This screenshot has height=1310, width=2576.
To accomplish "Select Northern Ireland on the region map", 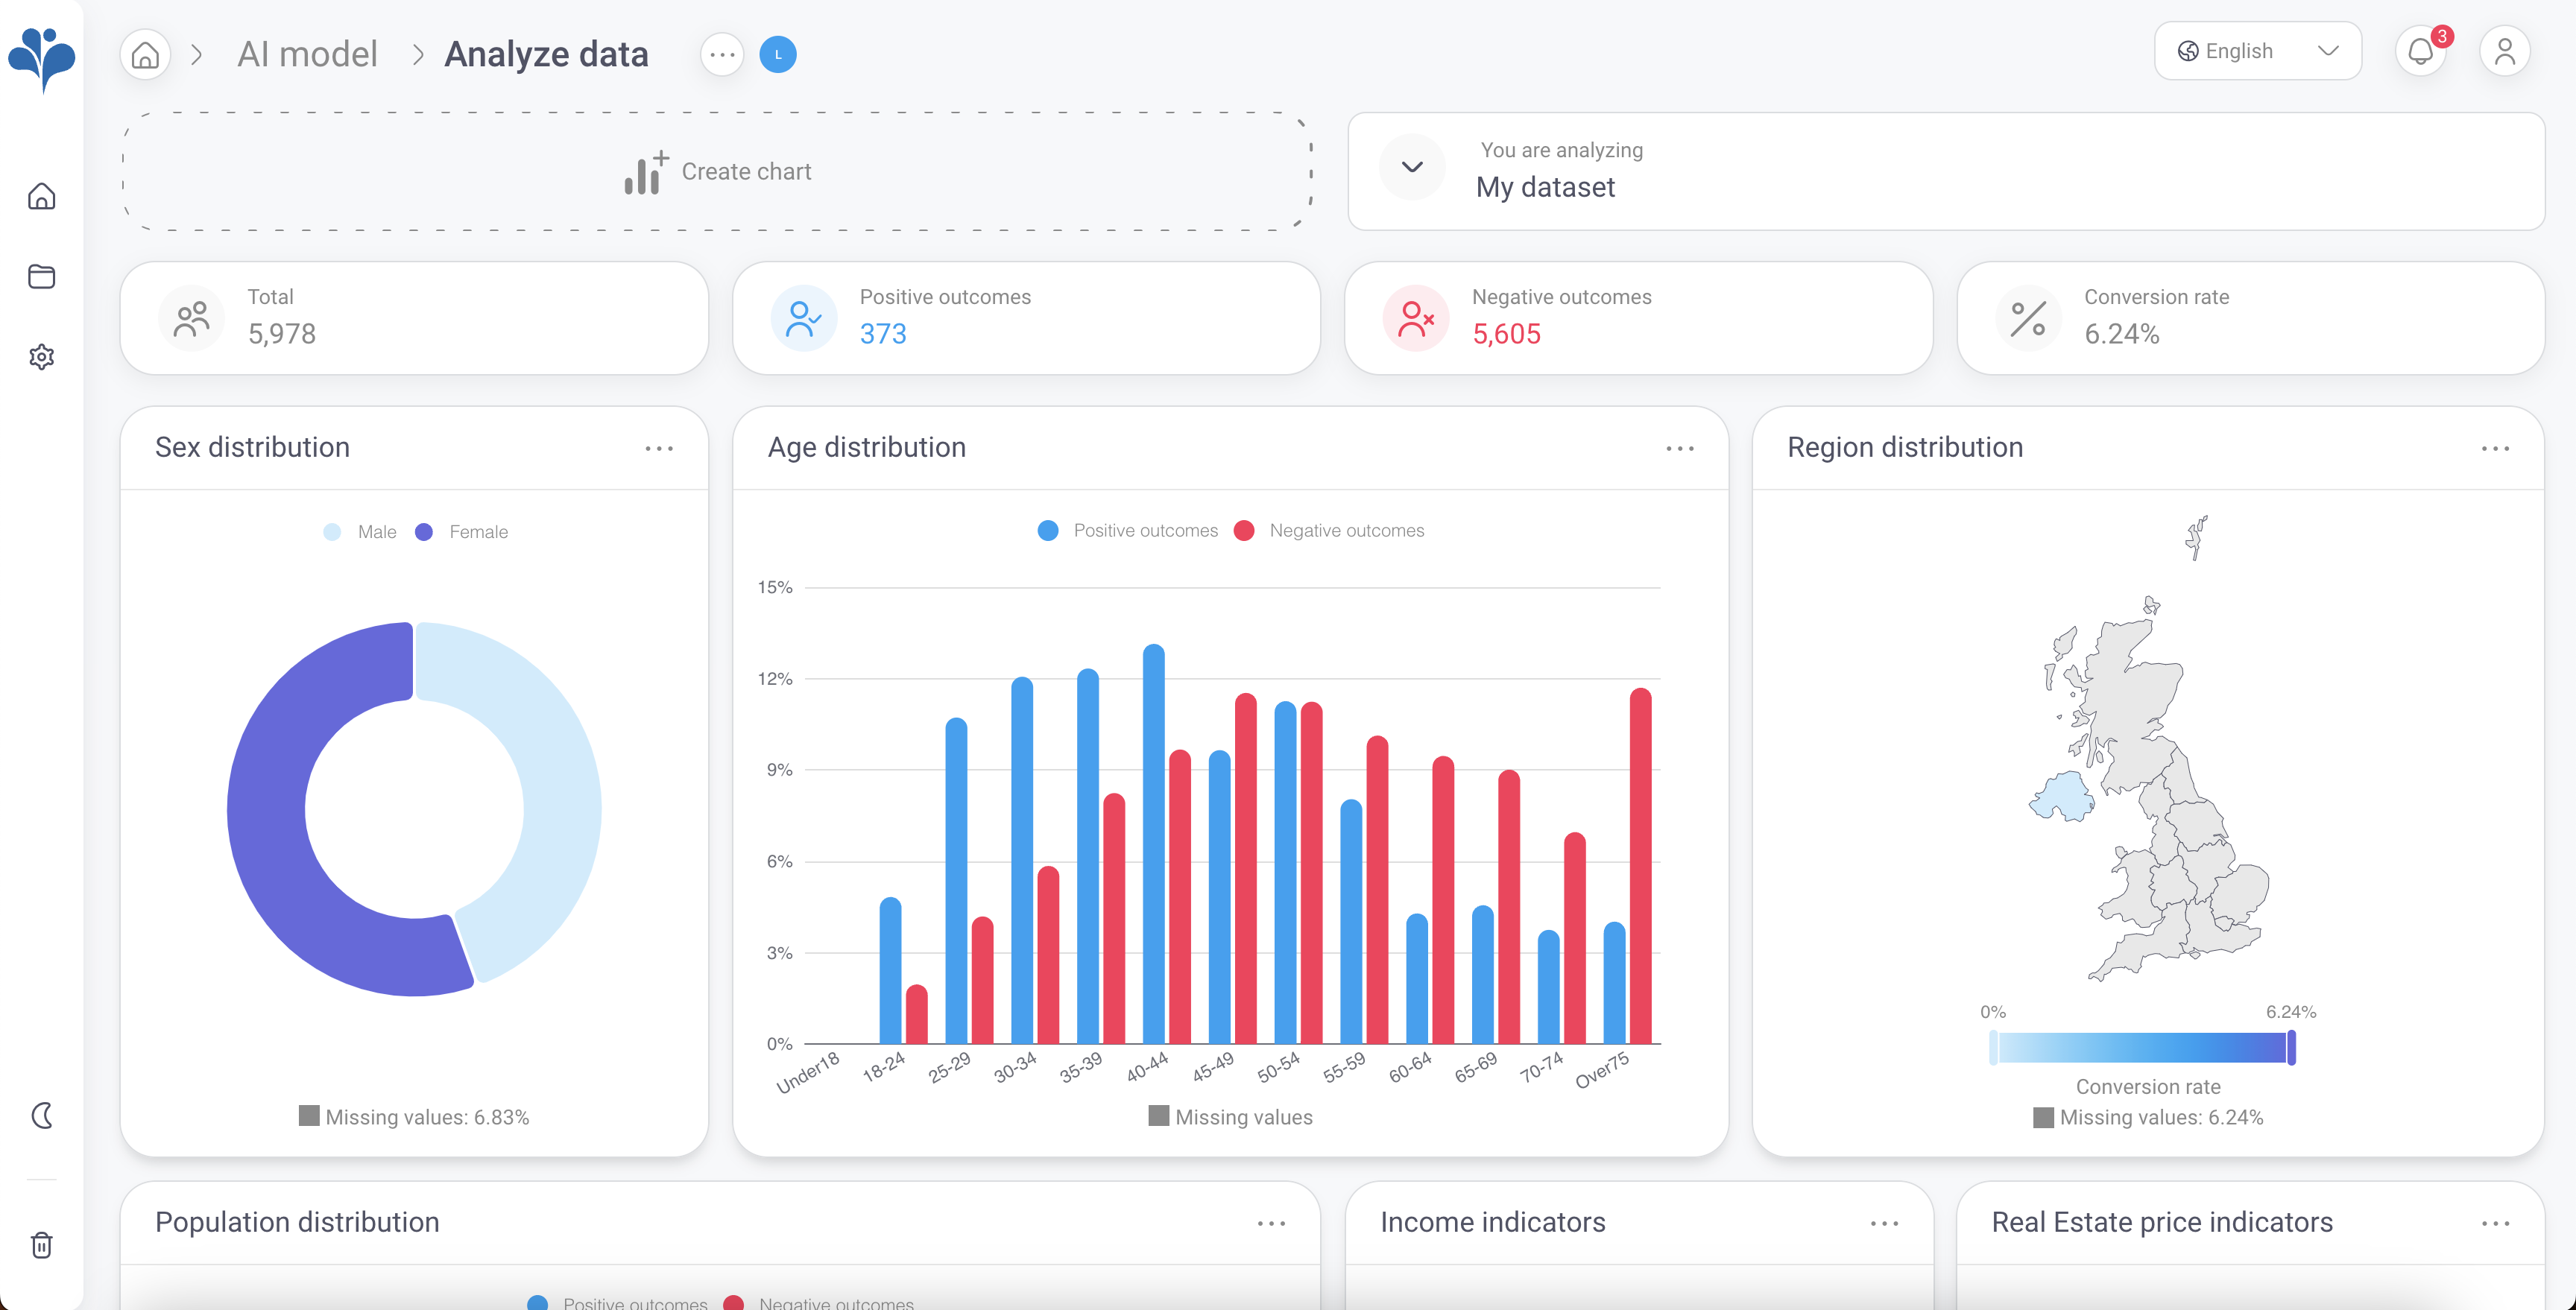I will [x=2060, y=795].
